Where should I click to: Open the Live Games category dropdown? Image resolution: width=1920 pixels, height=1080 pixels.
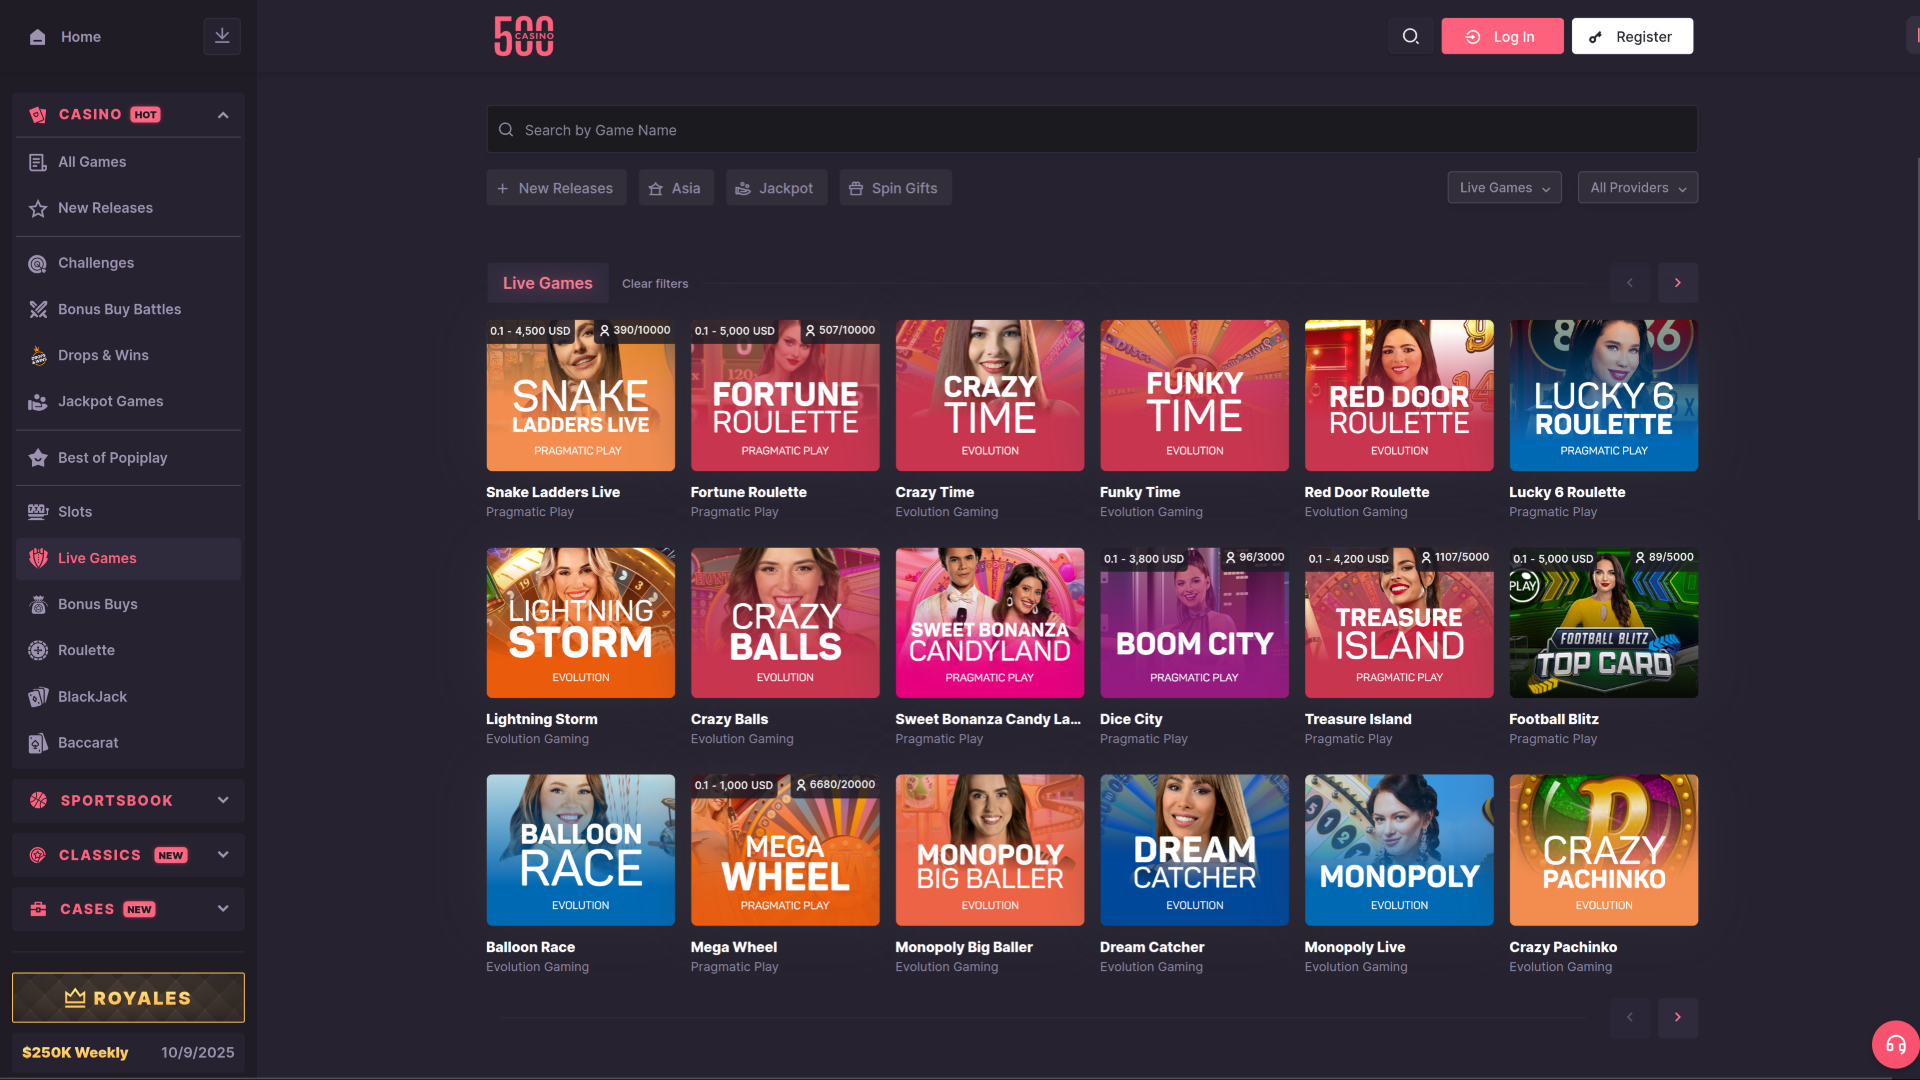click(x=1504, y=187)
